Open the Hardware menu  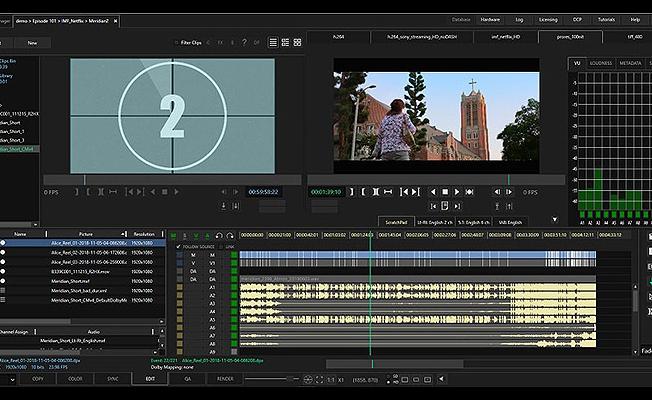pyautogui.click(x=490, y=20)
